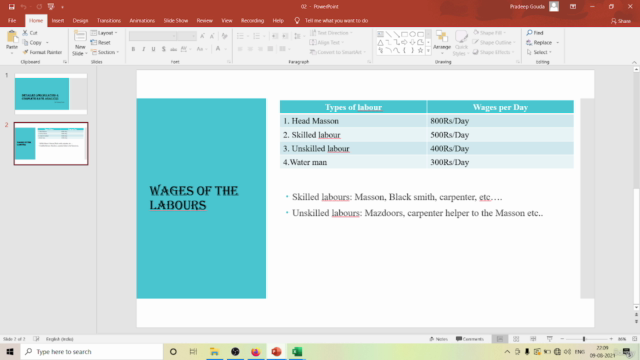This screenshot has width=640, height=360.
Task: Click the Replace button
Action: [x=542, y=42]
